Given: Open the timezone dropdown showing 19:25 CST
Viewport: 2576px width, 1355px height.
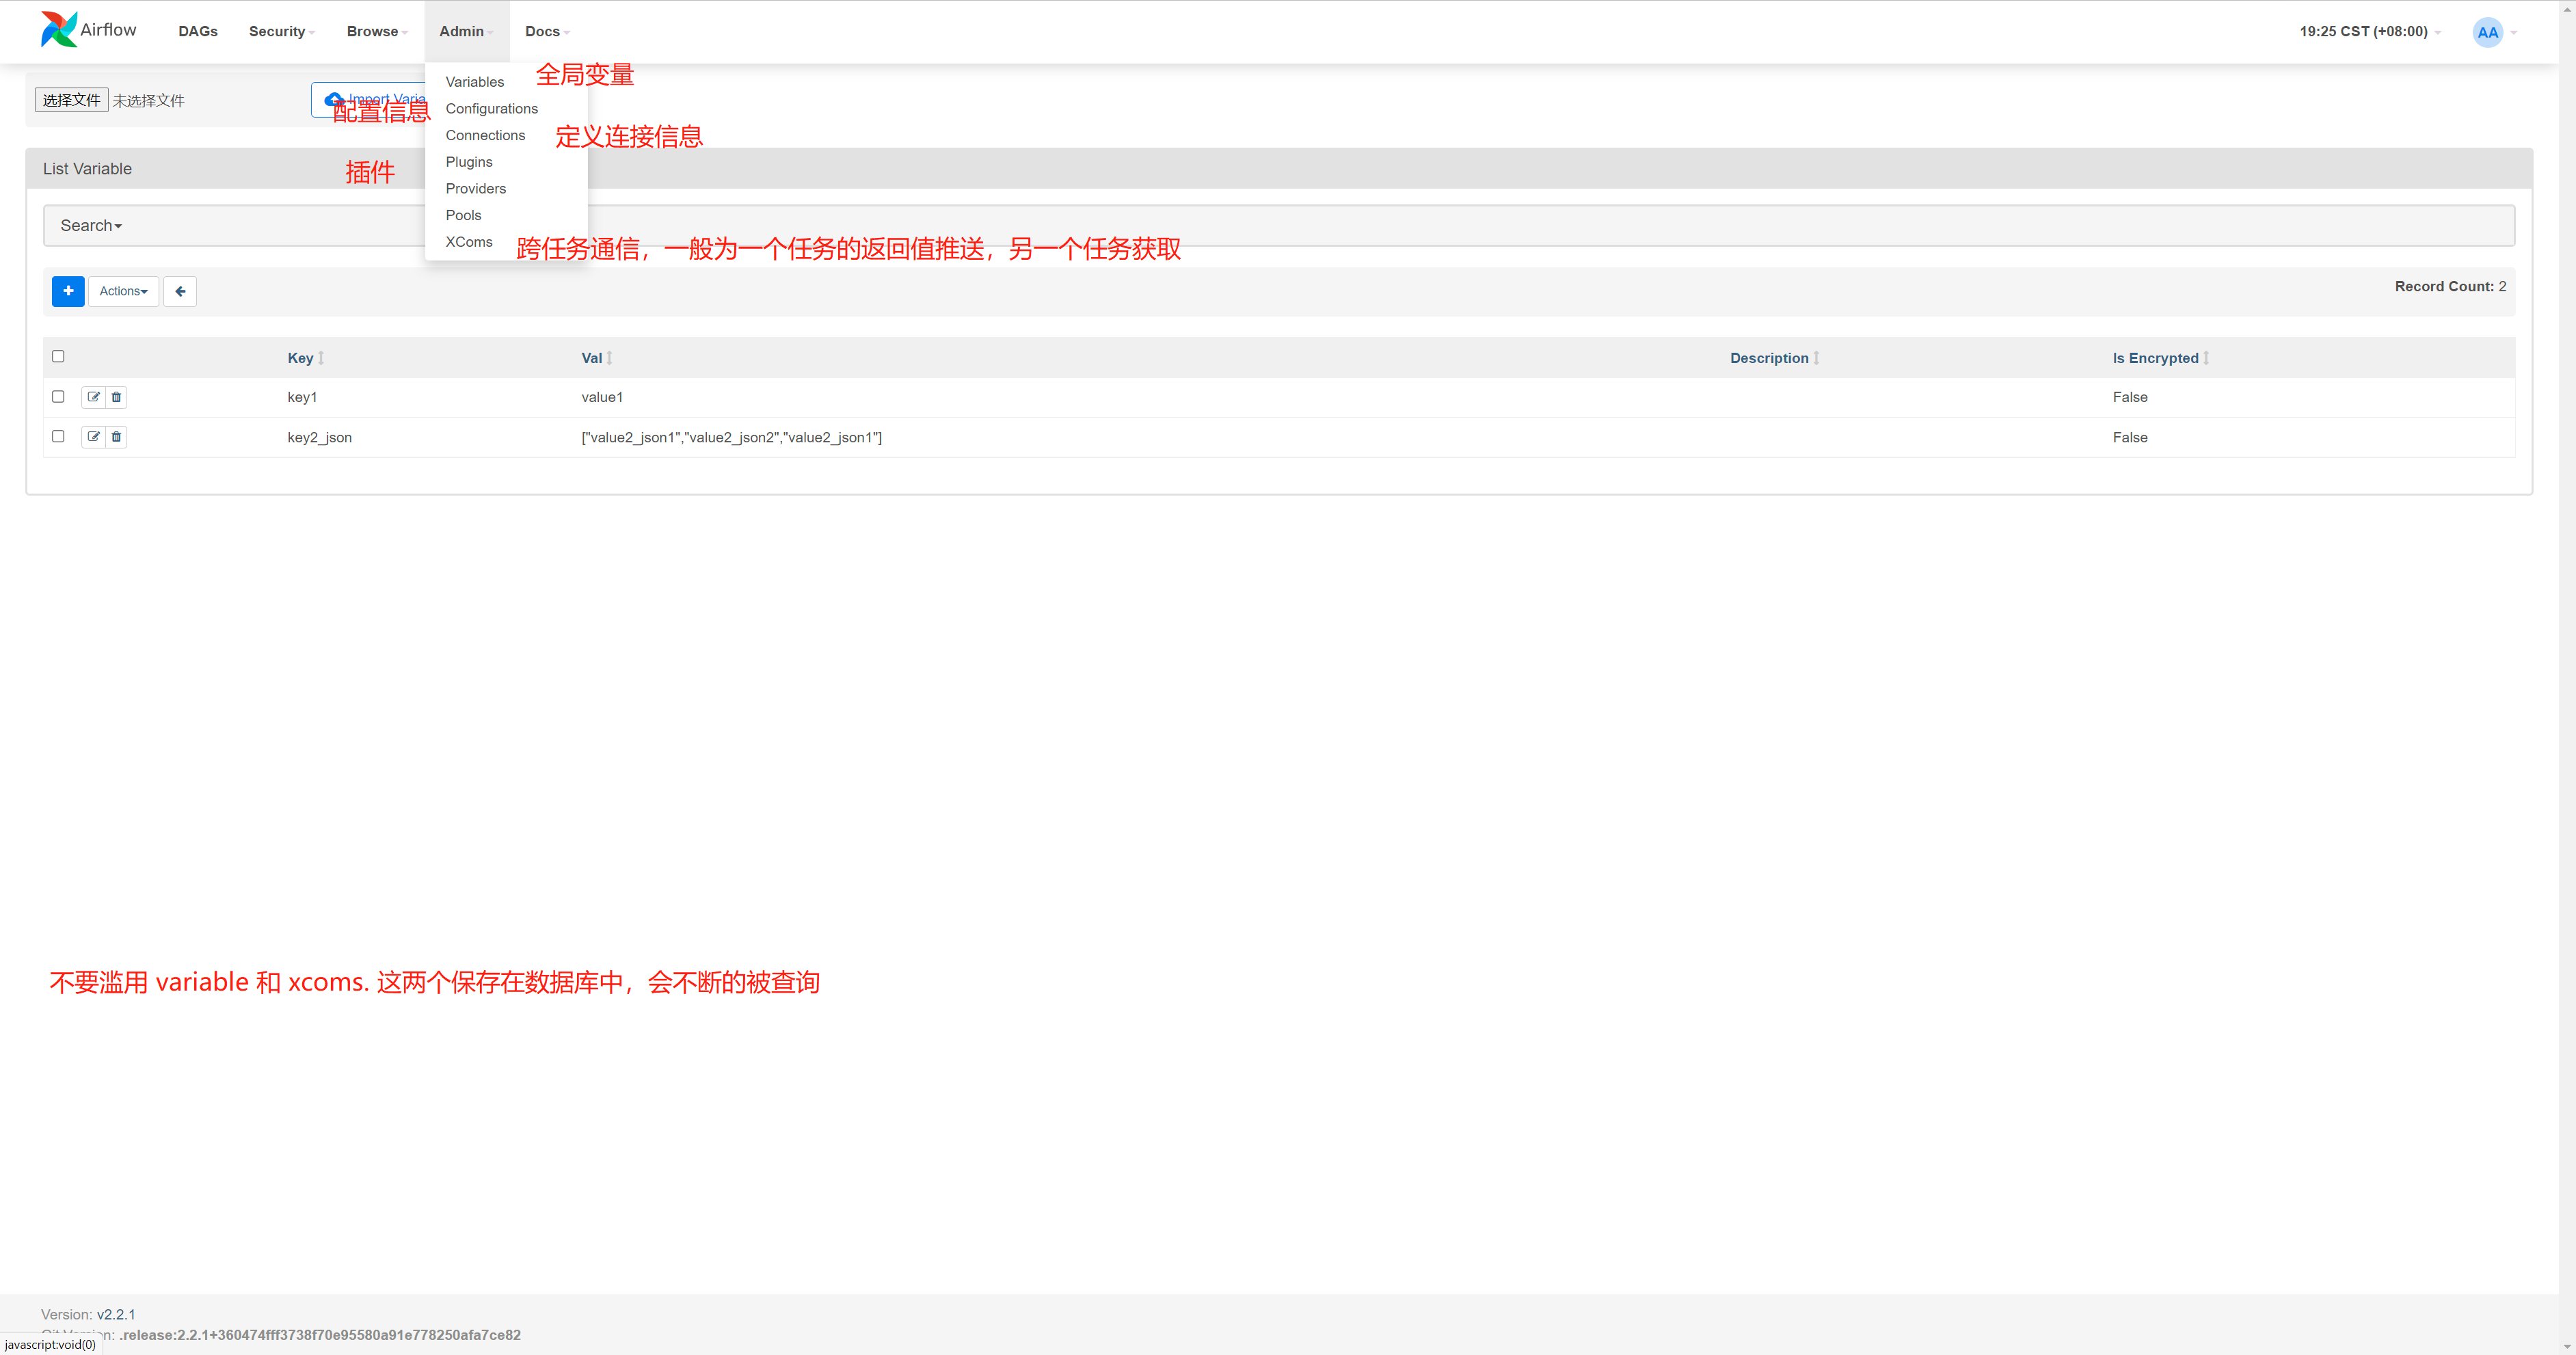Looking at the screenshot, I should point(2364,32).
